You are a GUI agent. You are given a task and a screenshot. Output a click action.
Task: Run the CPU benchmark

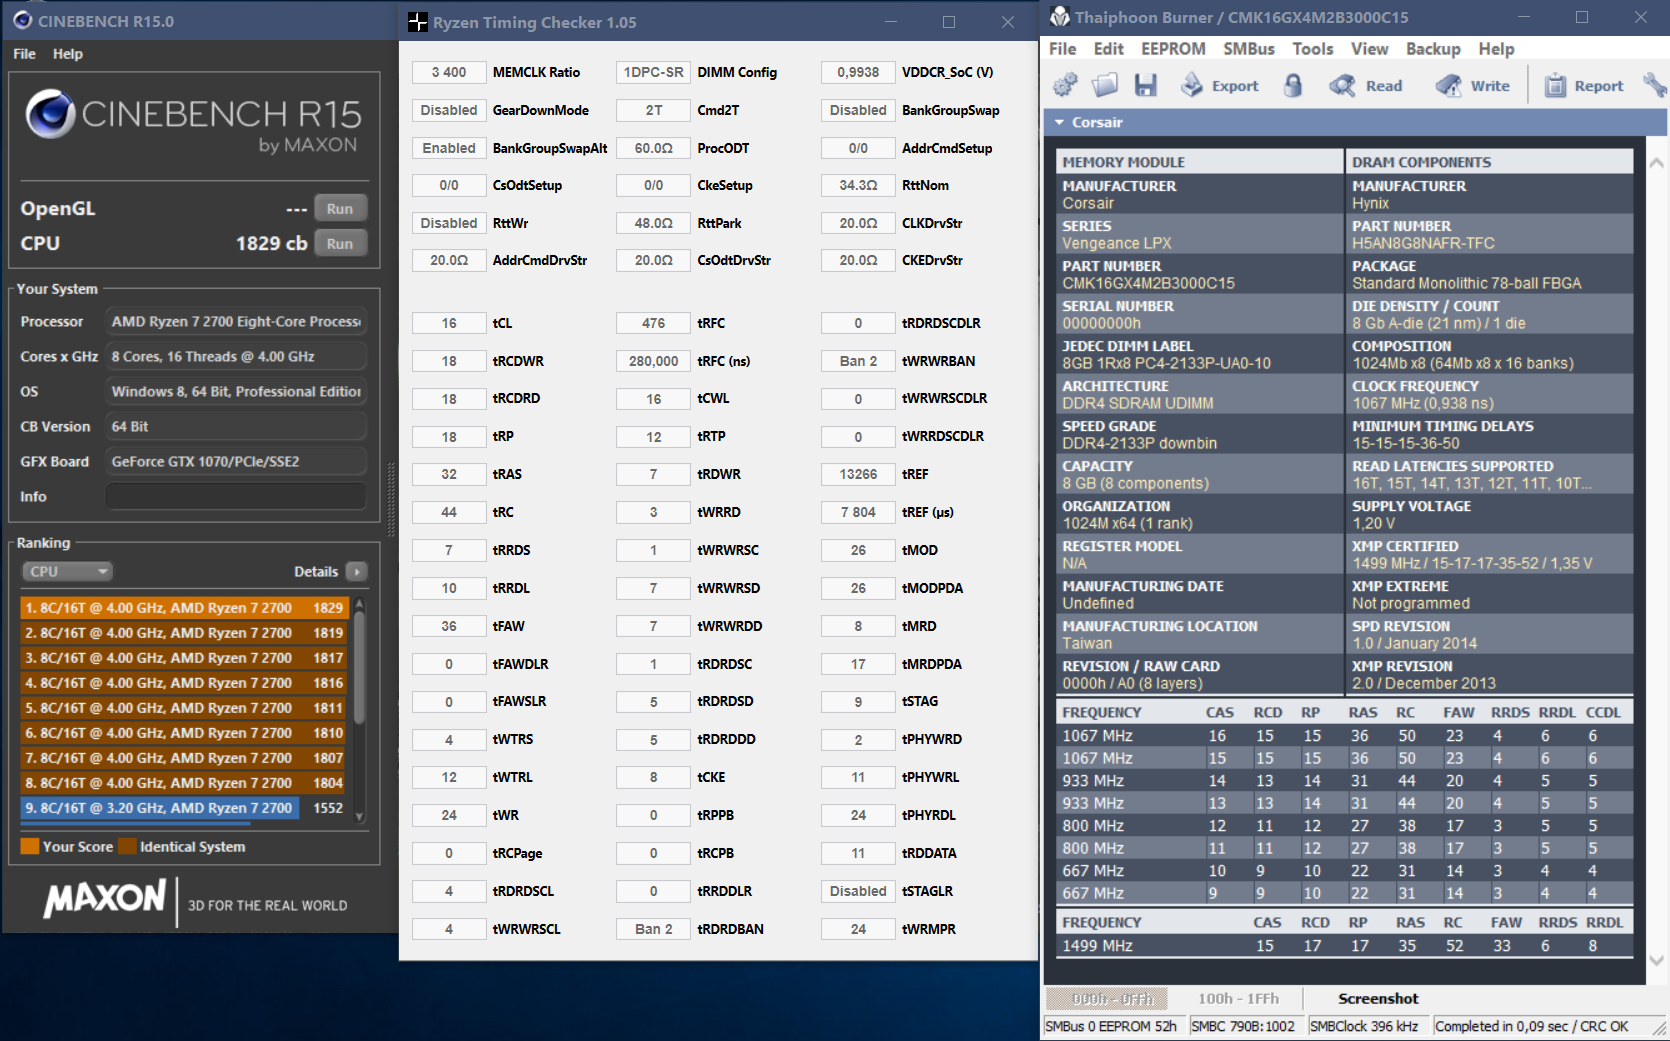[340, 243]
